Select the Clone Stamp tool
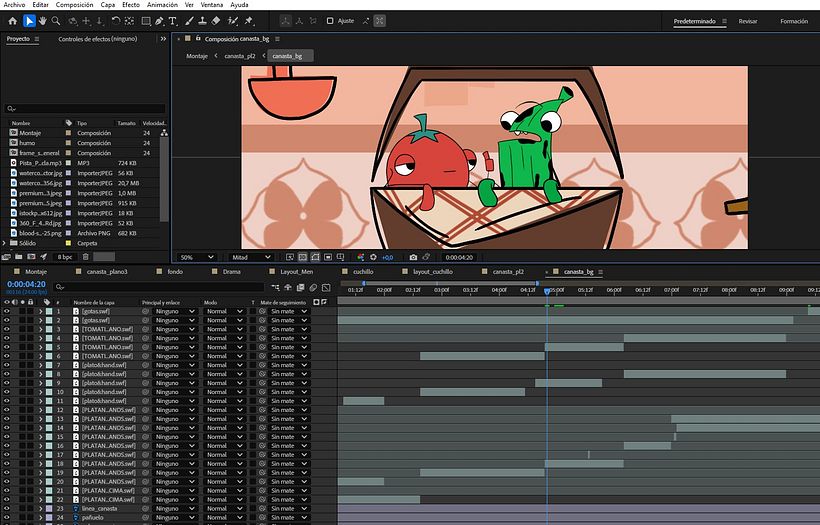This screenshot has width=820, height=525. coord(202,21)
